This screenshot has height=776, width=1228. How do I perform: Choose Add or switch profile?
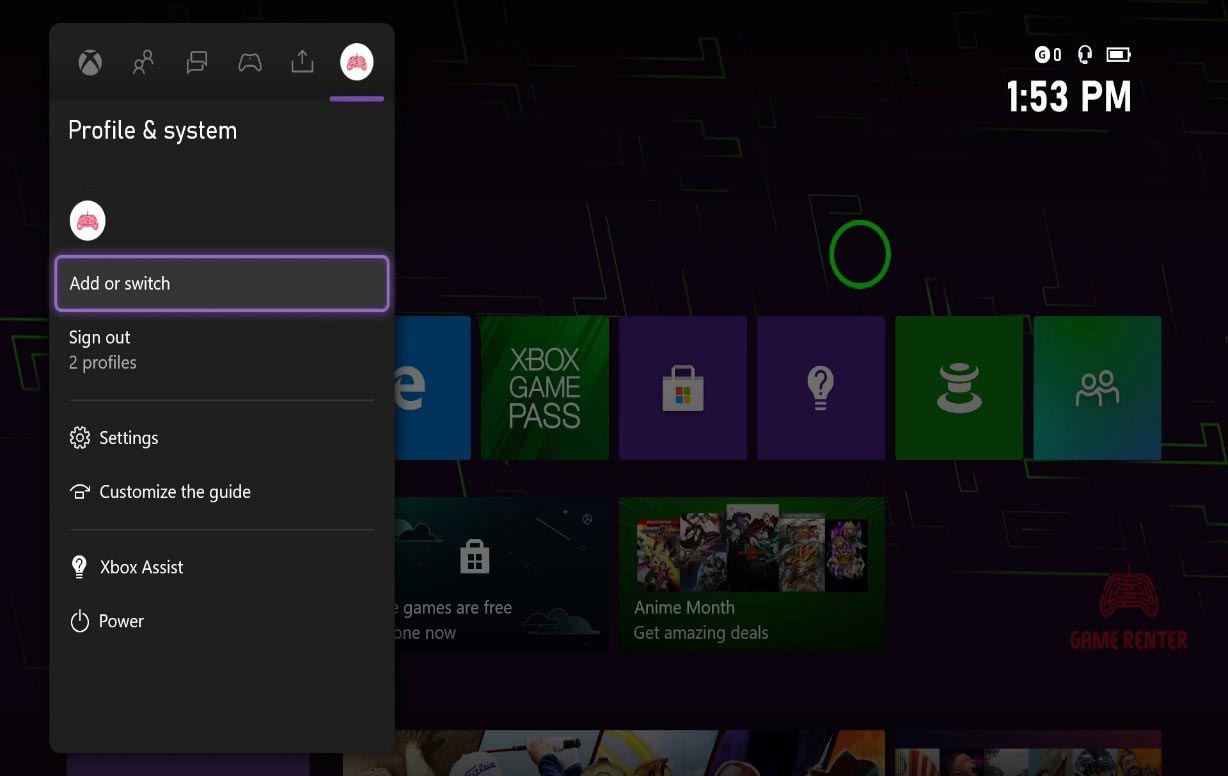tap(221, 283)
